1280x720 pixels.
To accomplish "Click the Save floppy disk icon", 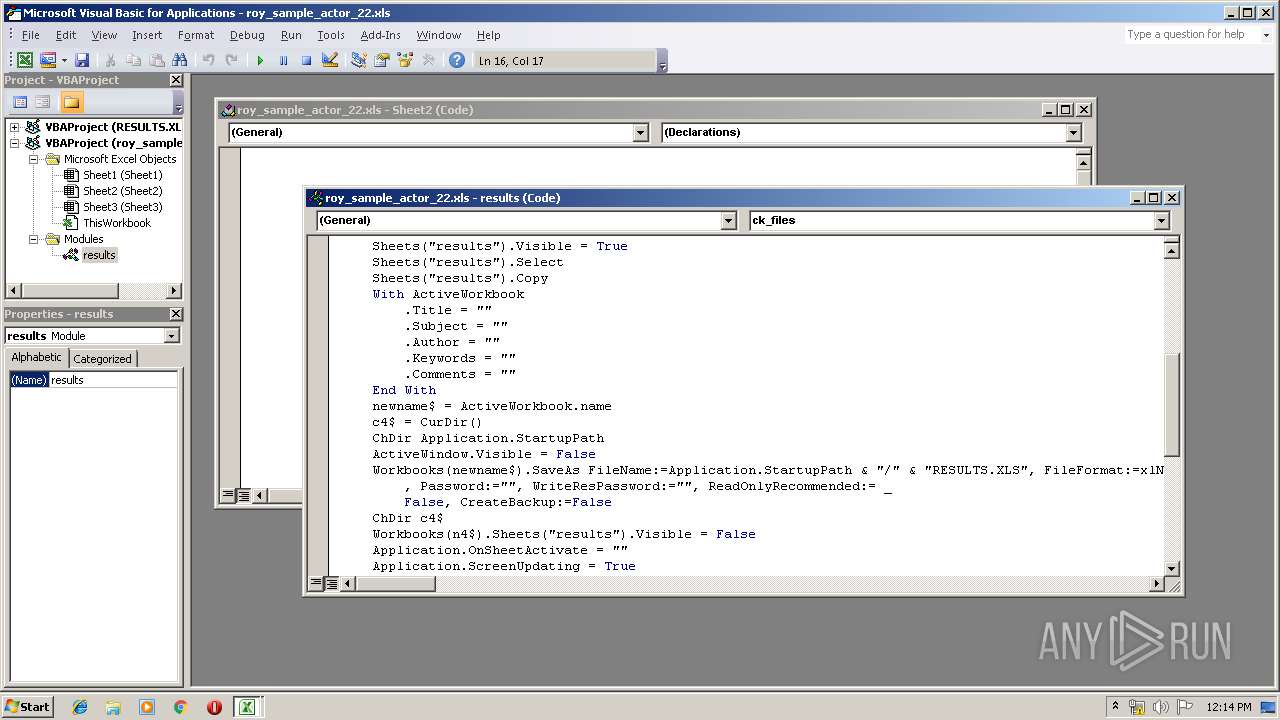I will click(x=82, y=60).
